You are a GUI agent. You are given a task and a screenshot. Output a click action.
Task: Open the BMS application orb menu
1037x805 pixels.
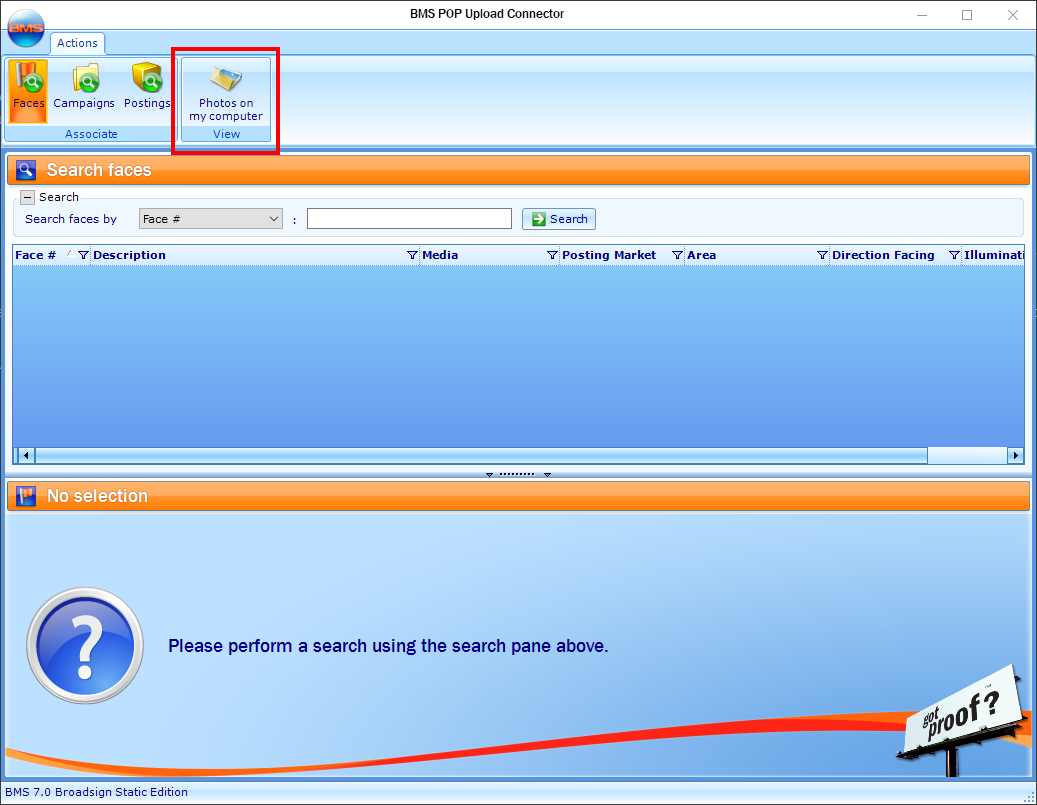tap(26, 28)
